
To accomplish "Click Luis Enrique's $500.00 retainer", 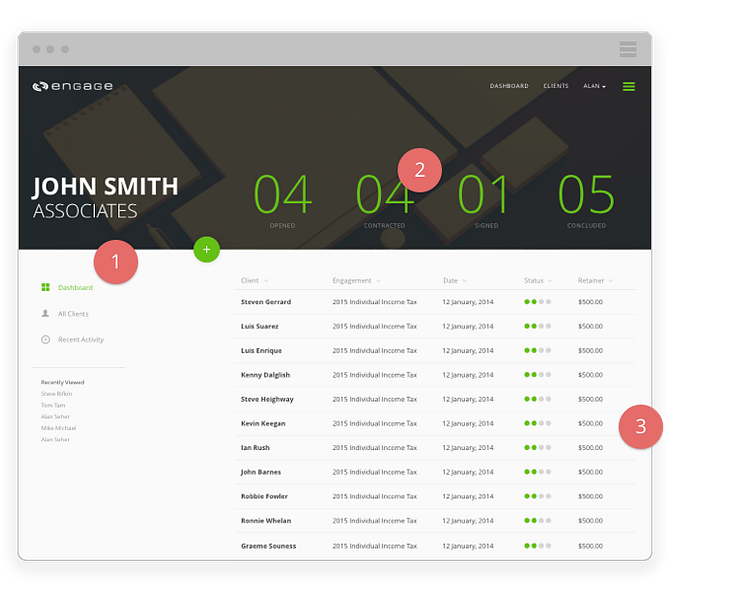I will point(590,351).
